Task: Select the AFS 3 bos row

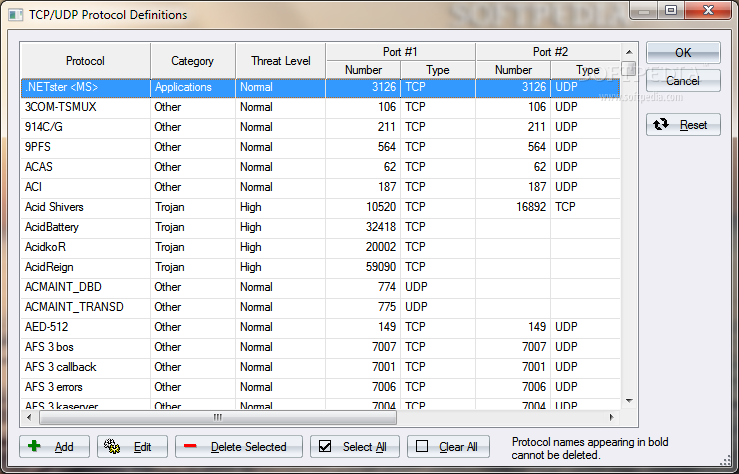Action: tap(320, 347)
